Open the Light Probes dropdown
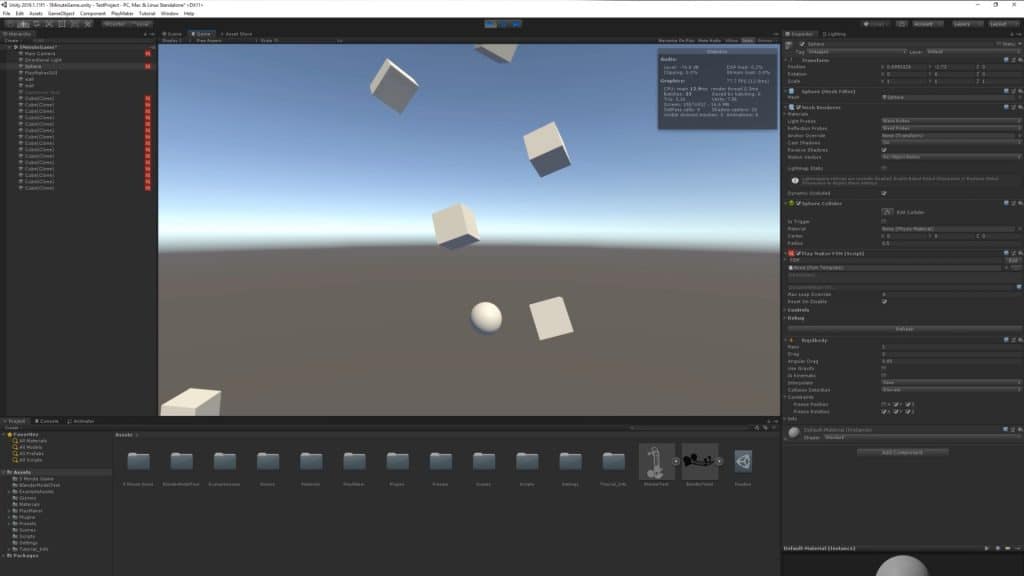Image resolution: width=1024 pixels, height=576 pixels. [950, 121]
